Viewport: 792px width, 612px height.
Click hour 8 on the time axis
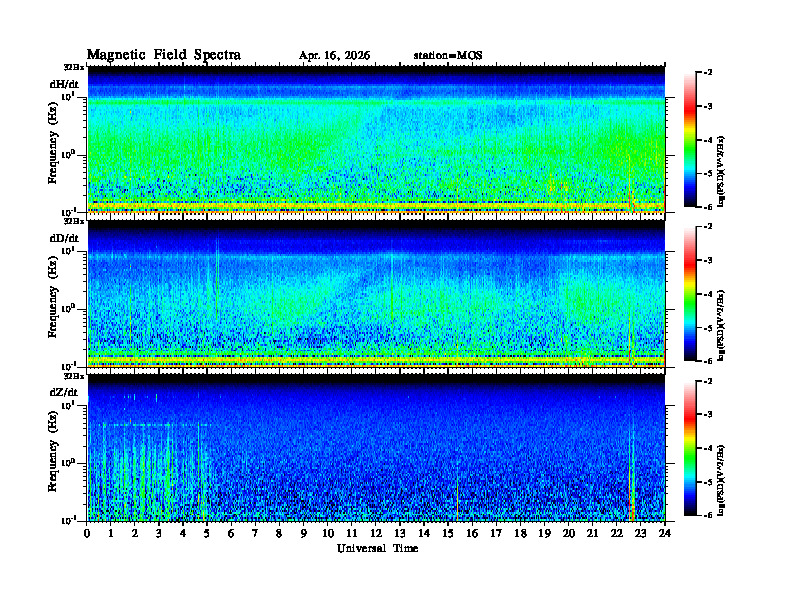click(x=279, y=534)
